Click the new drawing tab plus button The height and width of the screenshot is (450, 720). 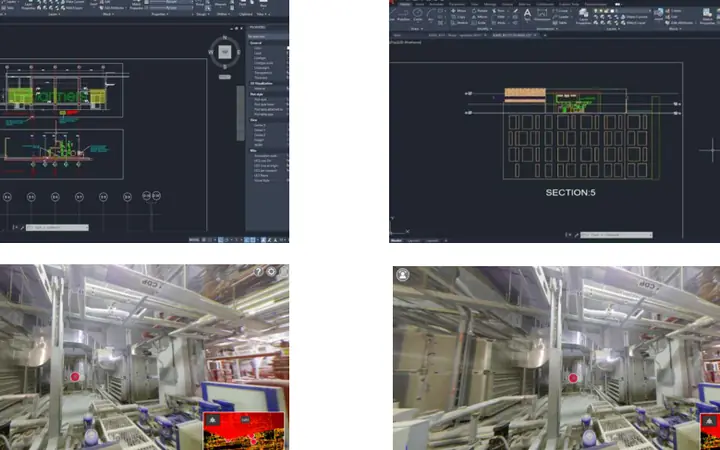click(x=545, y=35)
